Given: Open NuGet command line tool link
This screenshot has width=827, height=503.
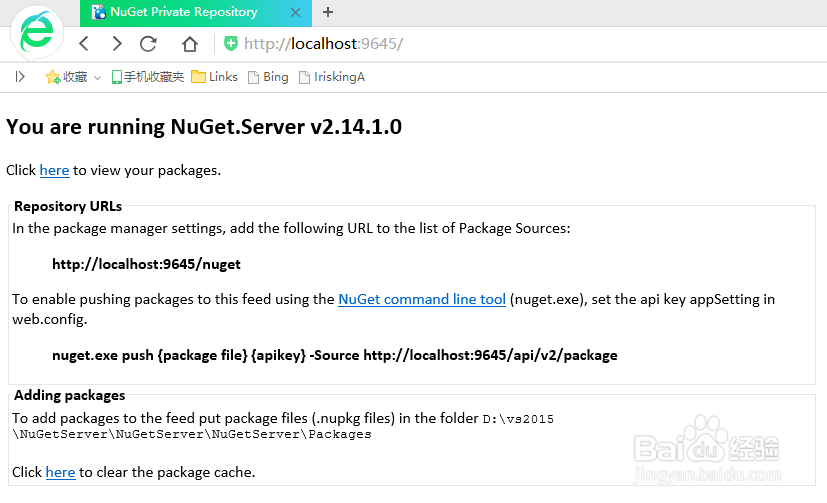Looking at the screenshot, I should coord(422,299).
